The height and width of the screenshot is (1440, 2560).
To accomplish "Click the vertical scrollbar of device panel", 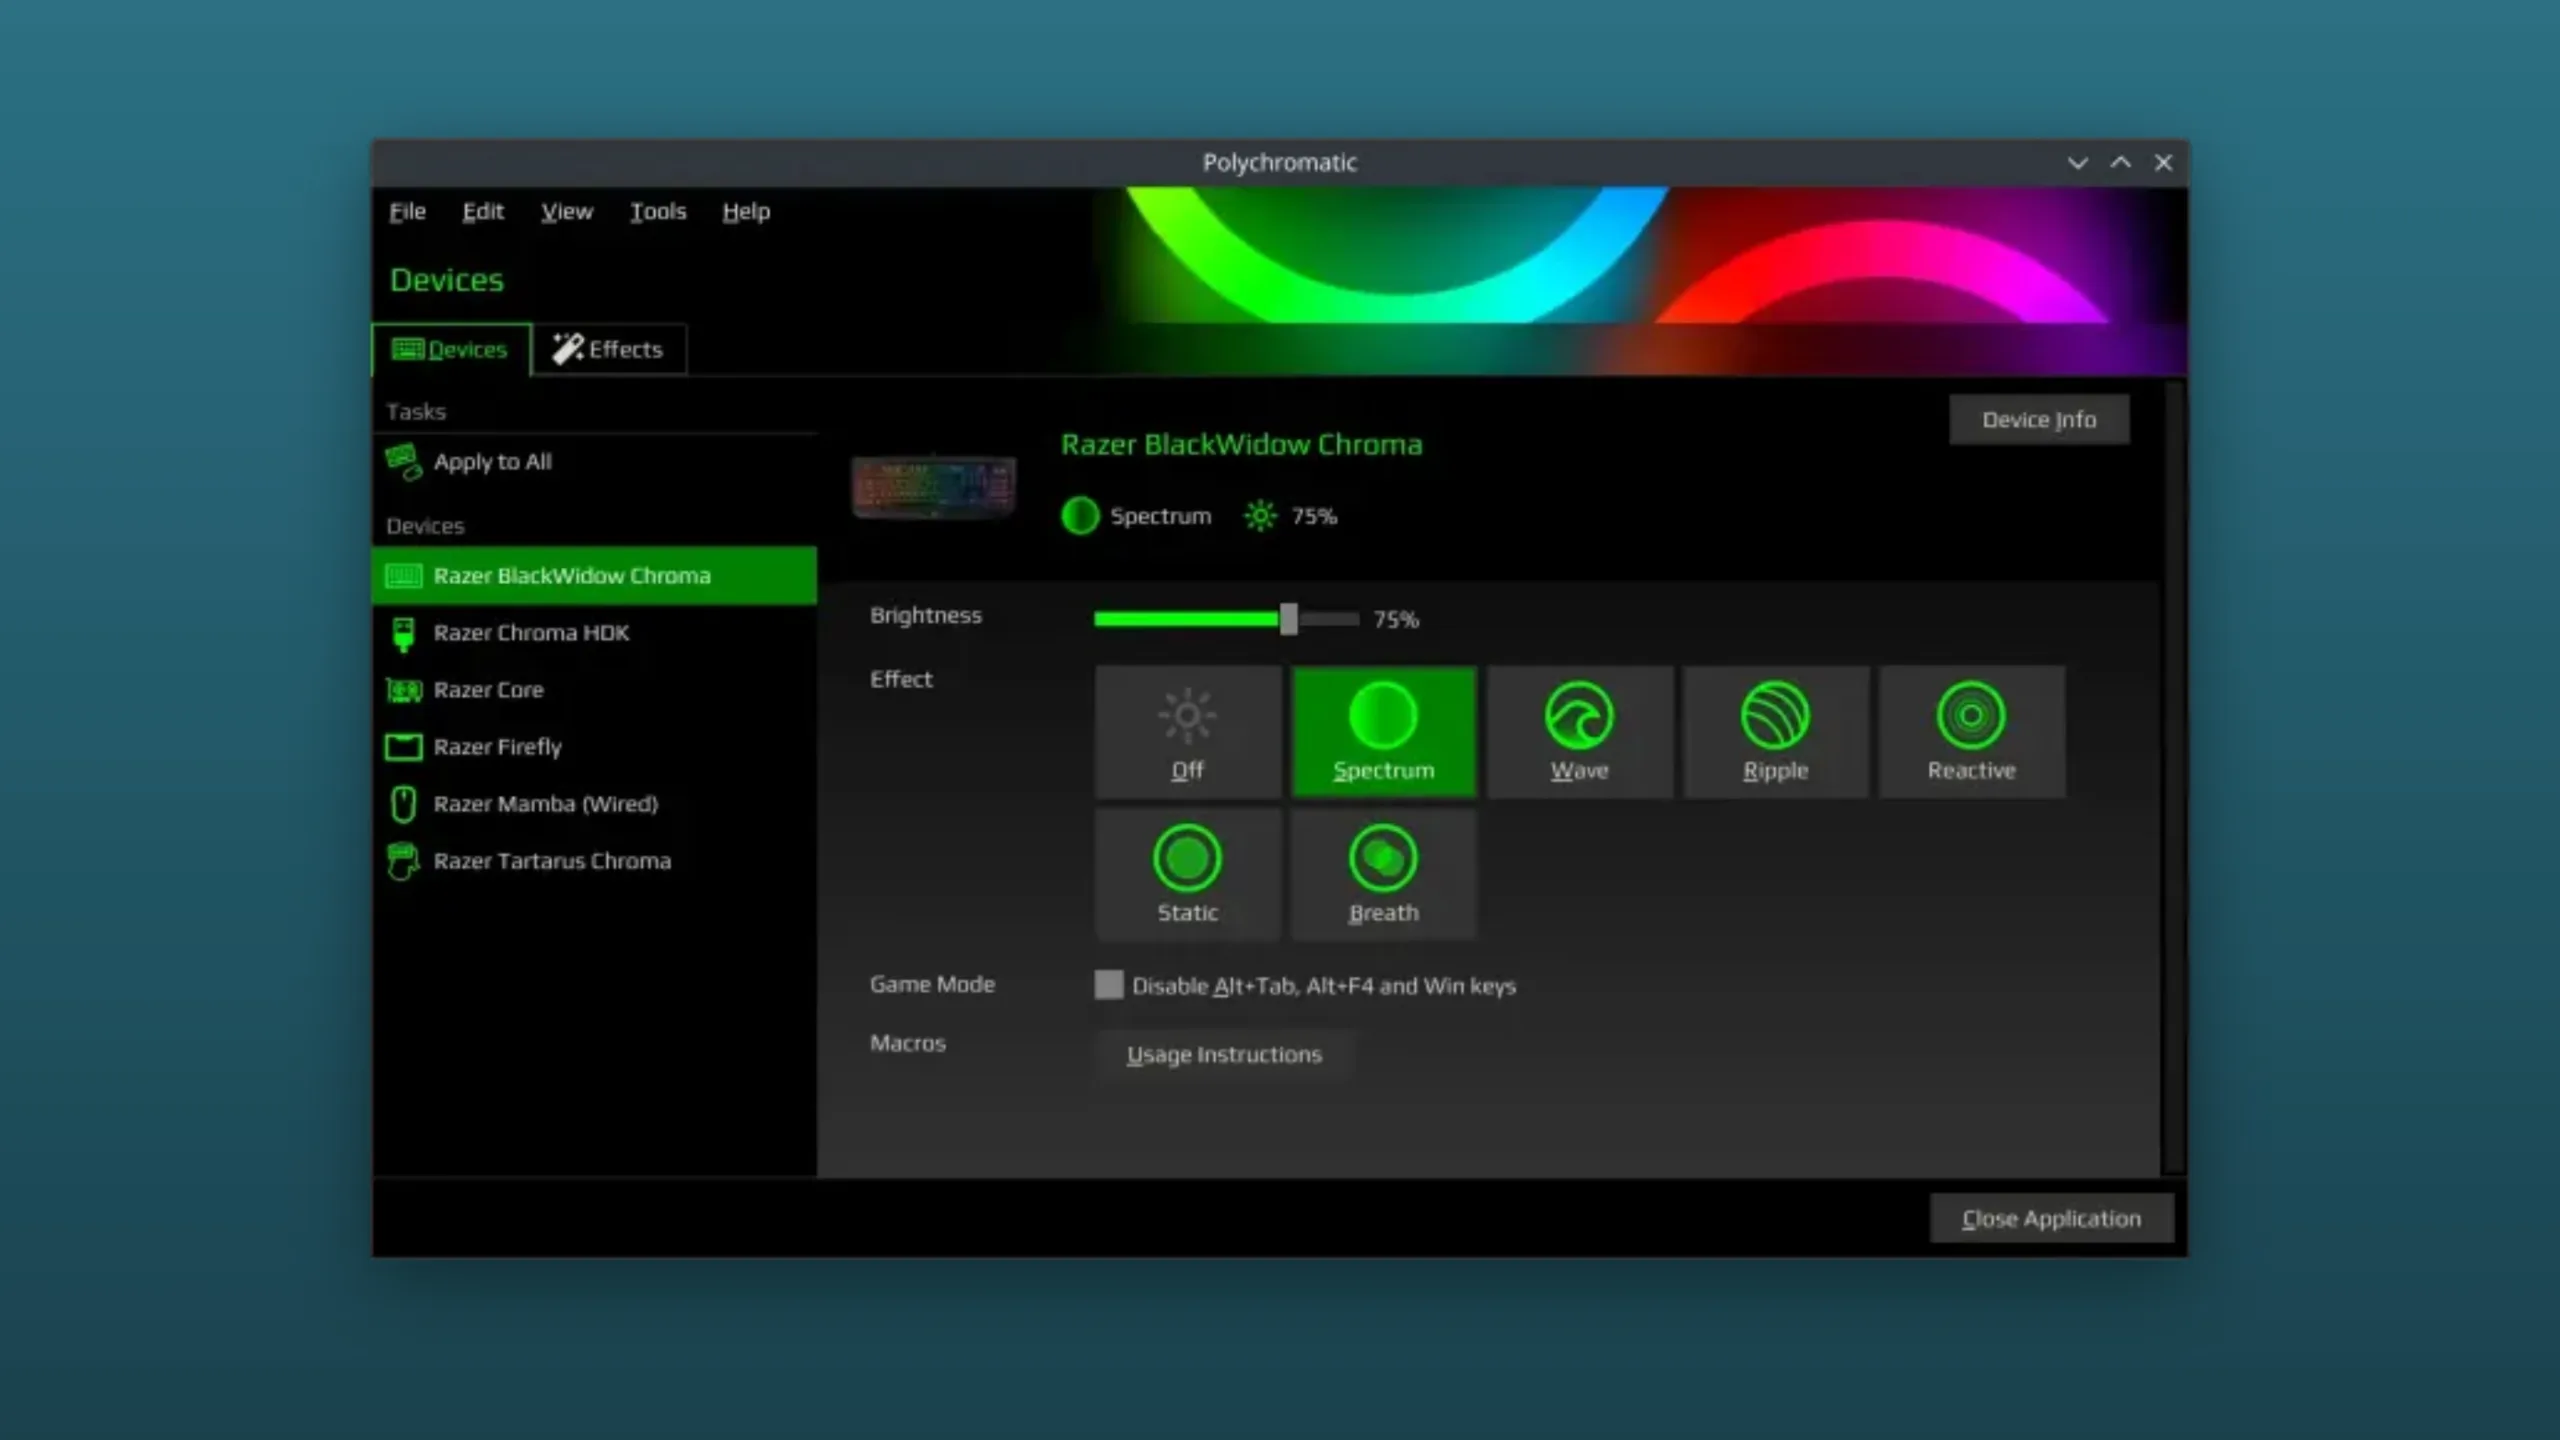I will click(2172, 777).
